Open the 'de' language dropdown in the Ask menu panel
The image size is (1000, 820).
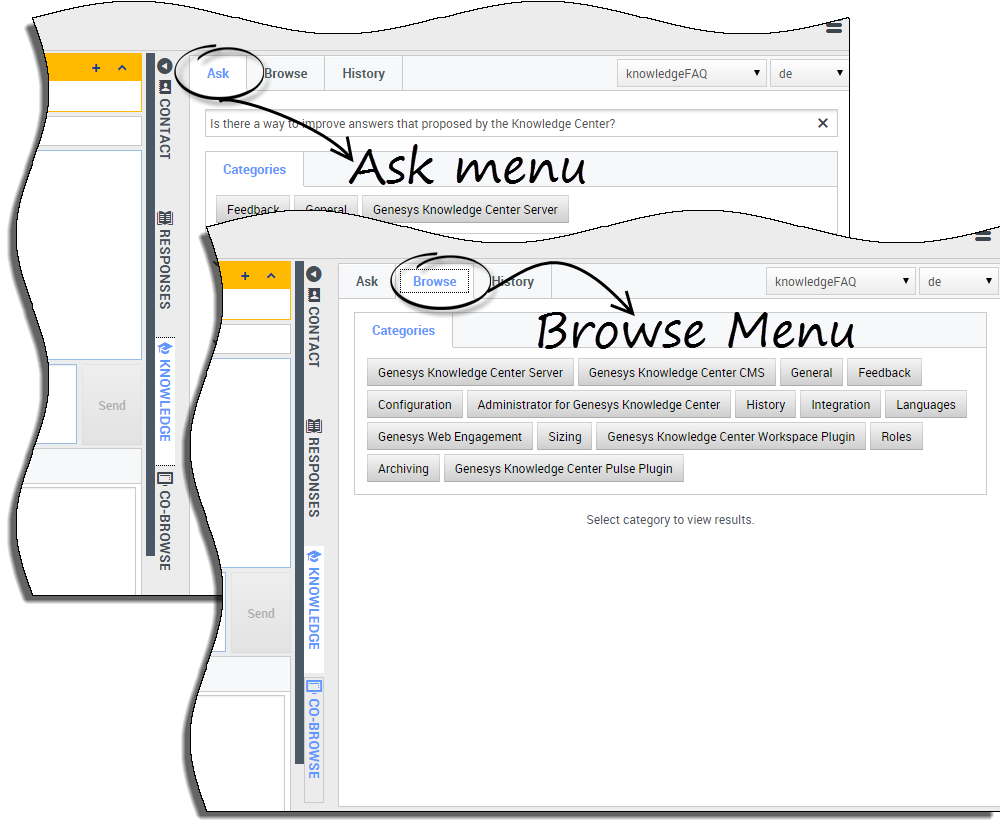click(808, 74)
